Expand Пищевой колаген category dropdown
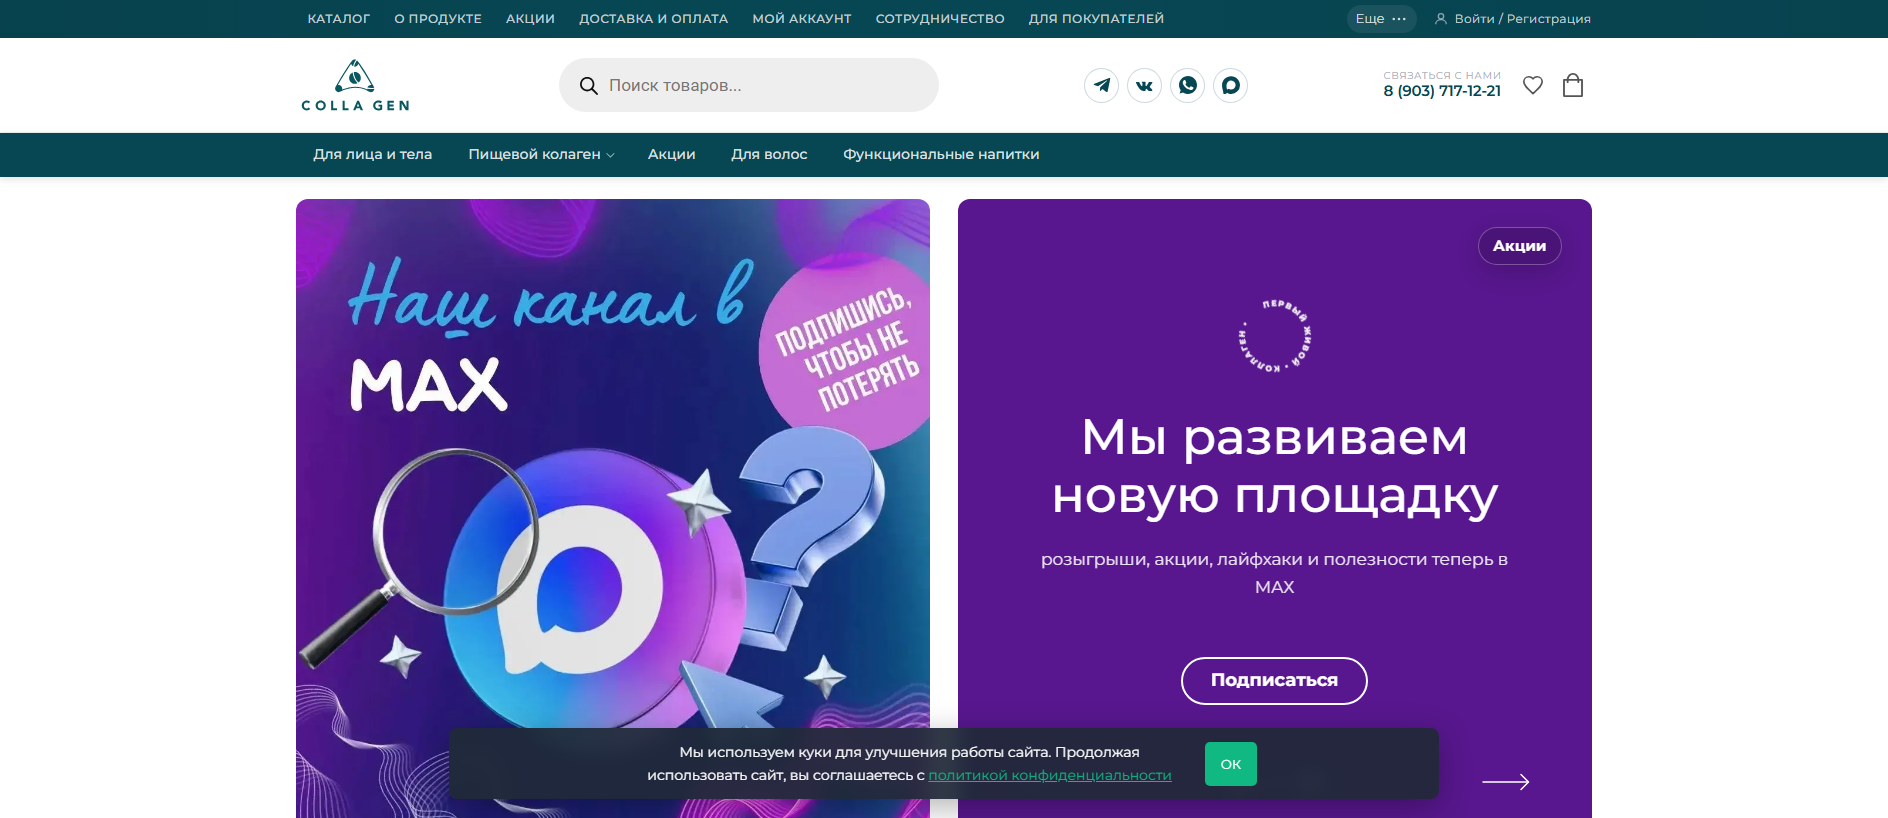 pos(541,154)
